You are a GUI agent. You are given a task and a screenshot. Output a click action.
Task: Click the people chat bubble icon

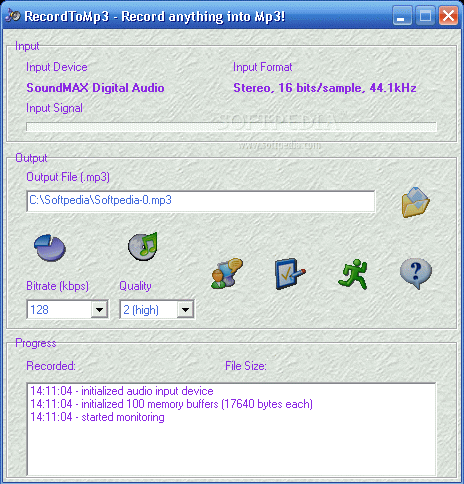(x=227, y=273)
